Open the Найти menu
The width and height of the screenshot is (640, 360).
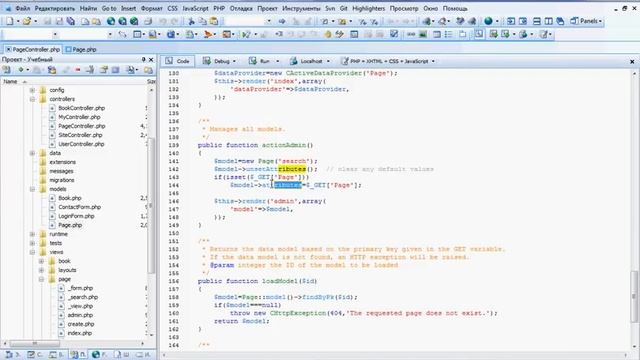click(x=88, y=8)
